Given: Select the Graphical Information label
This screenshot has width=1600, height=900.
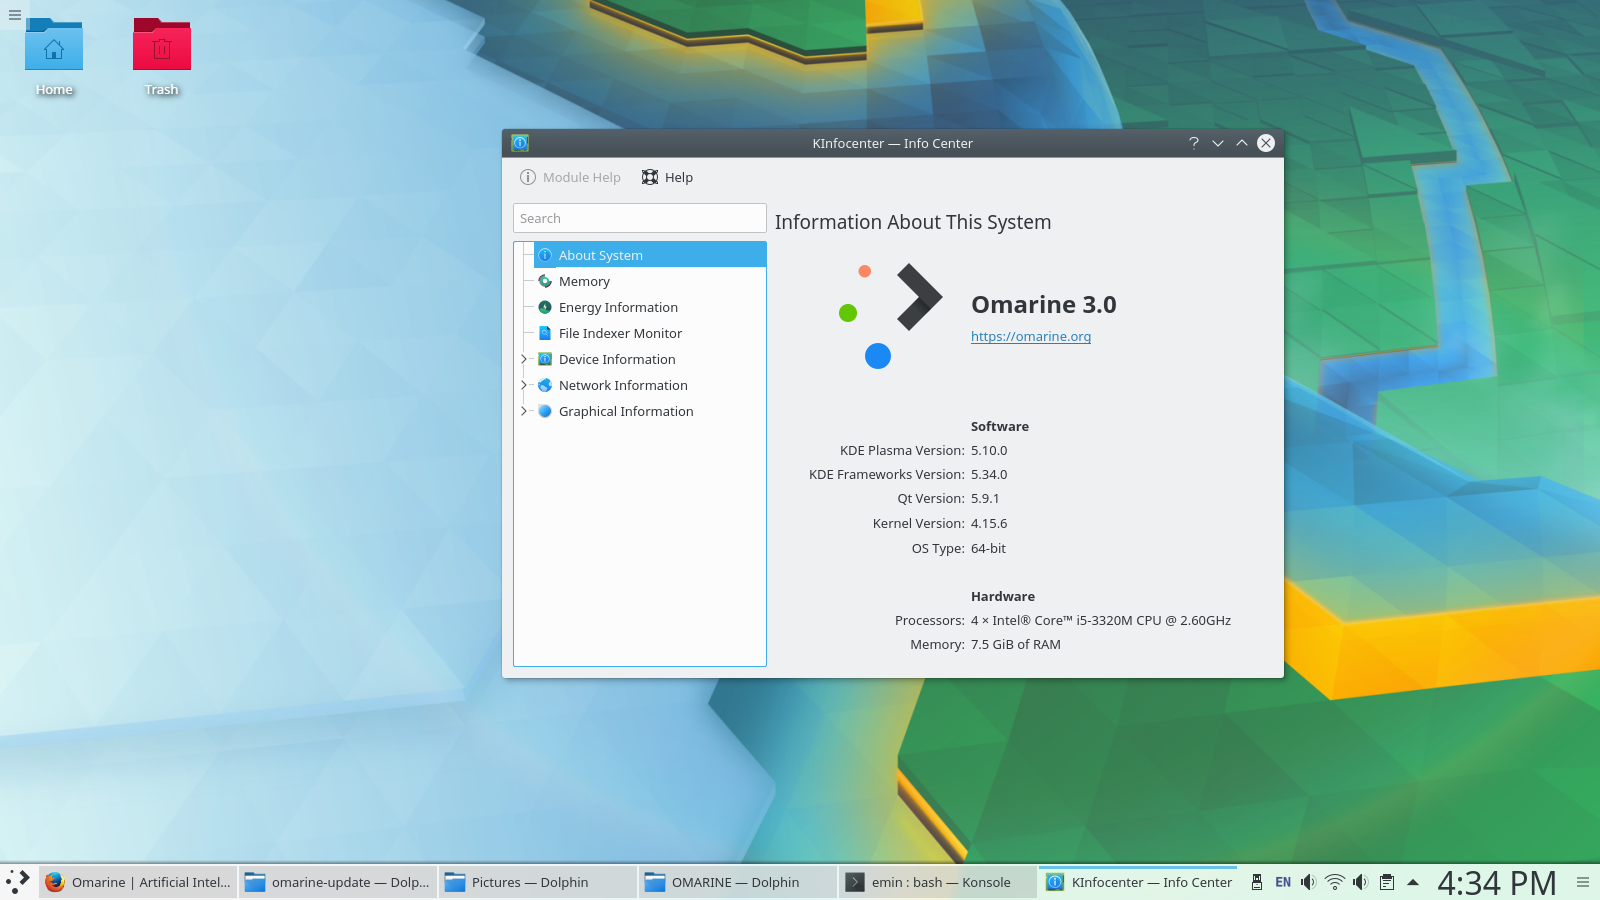Looking at the screenshot, I should [626, 411].
